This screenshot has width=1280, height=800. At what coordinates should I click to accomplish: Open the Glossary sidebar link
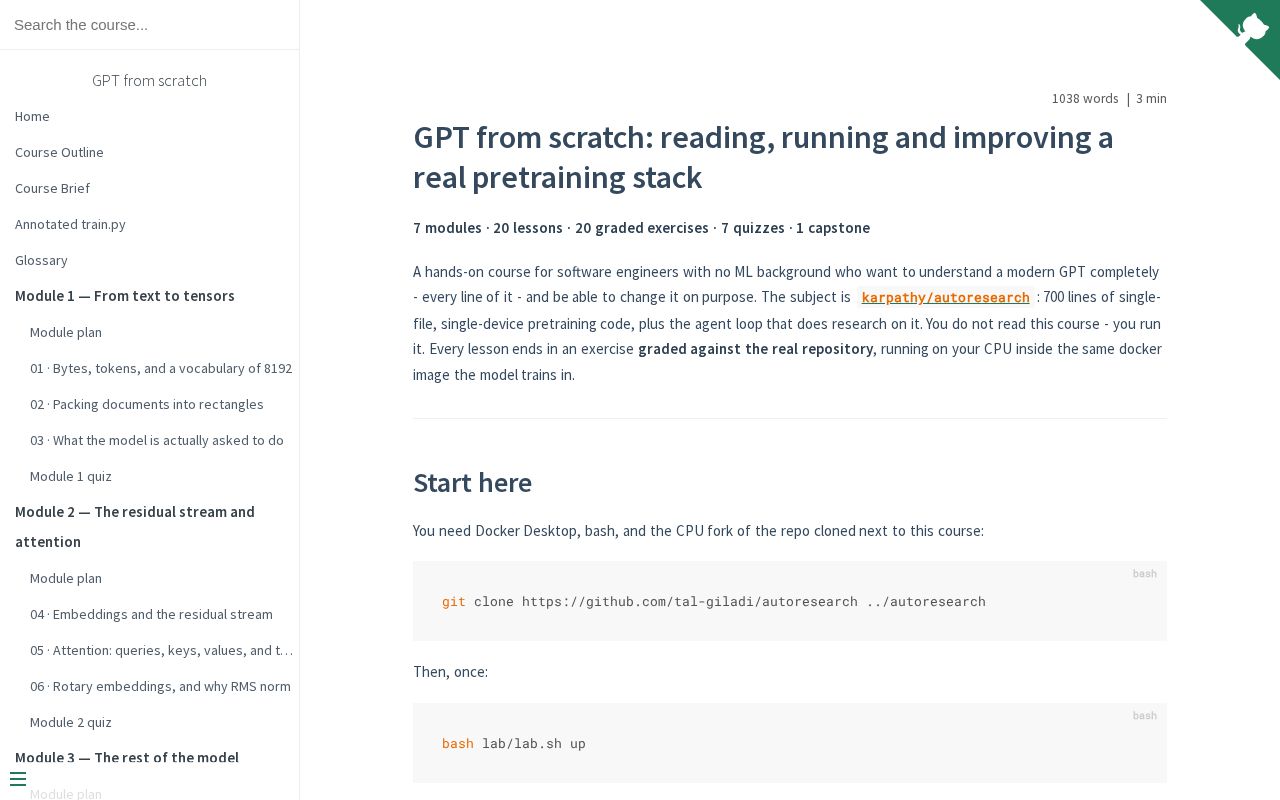tap(41, 260)
